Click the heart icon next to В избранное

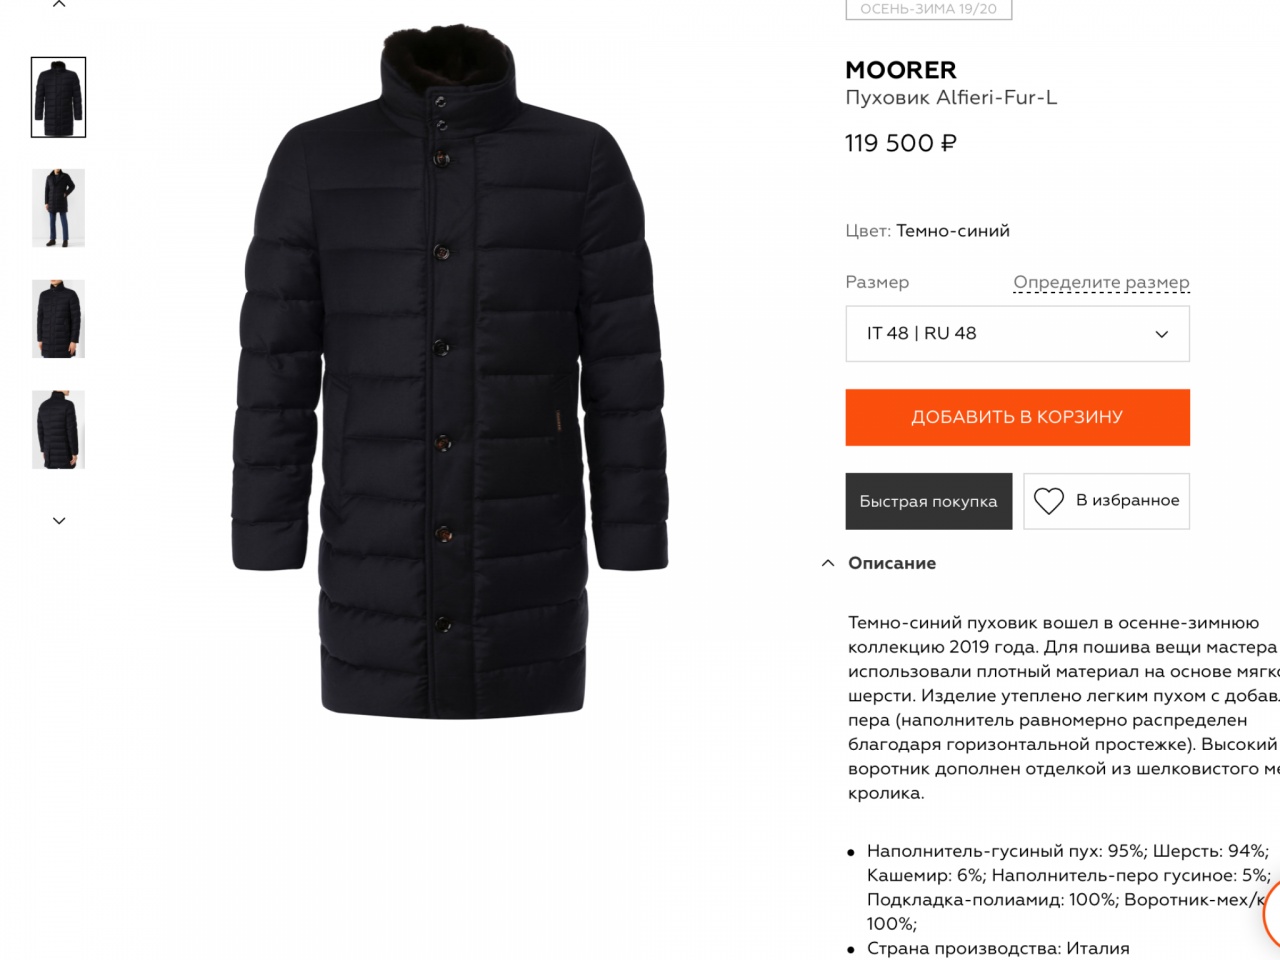tap(1048, 501)
